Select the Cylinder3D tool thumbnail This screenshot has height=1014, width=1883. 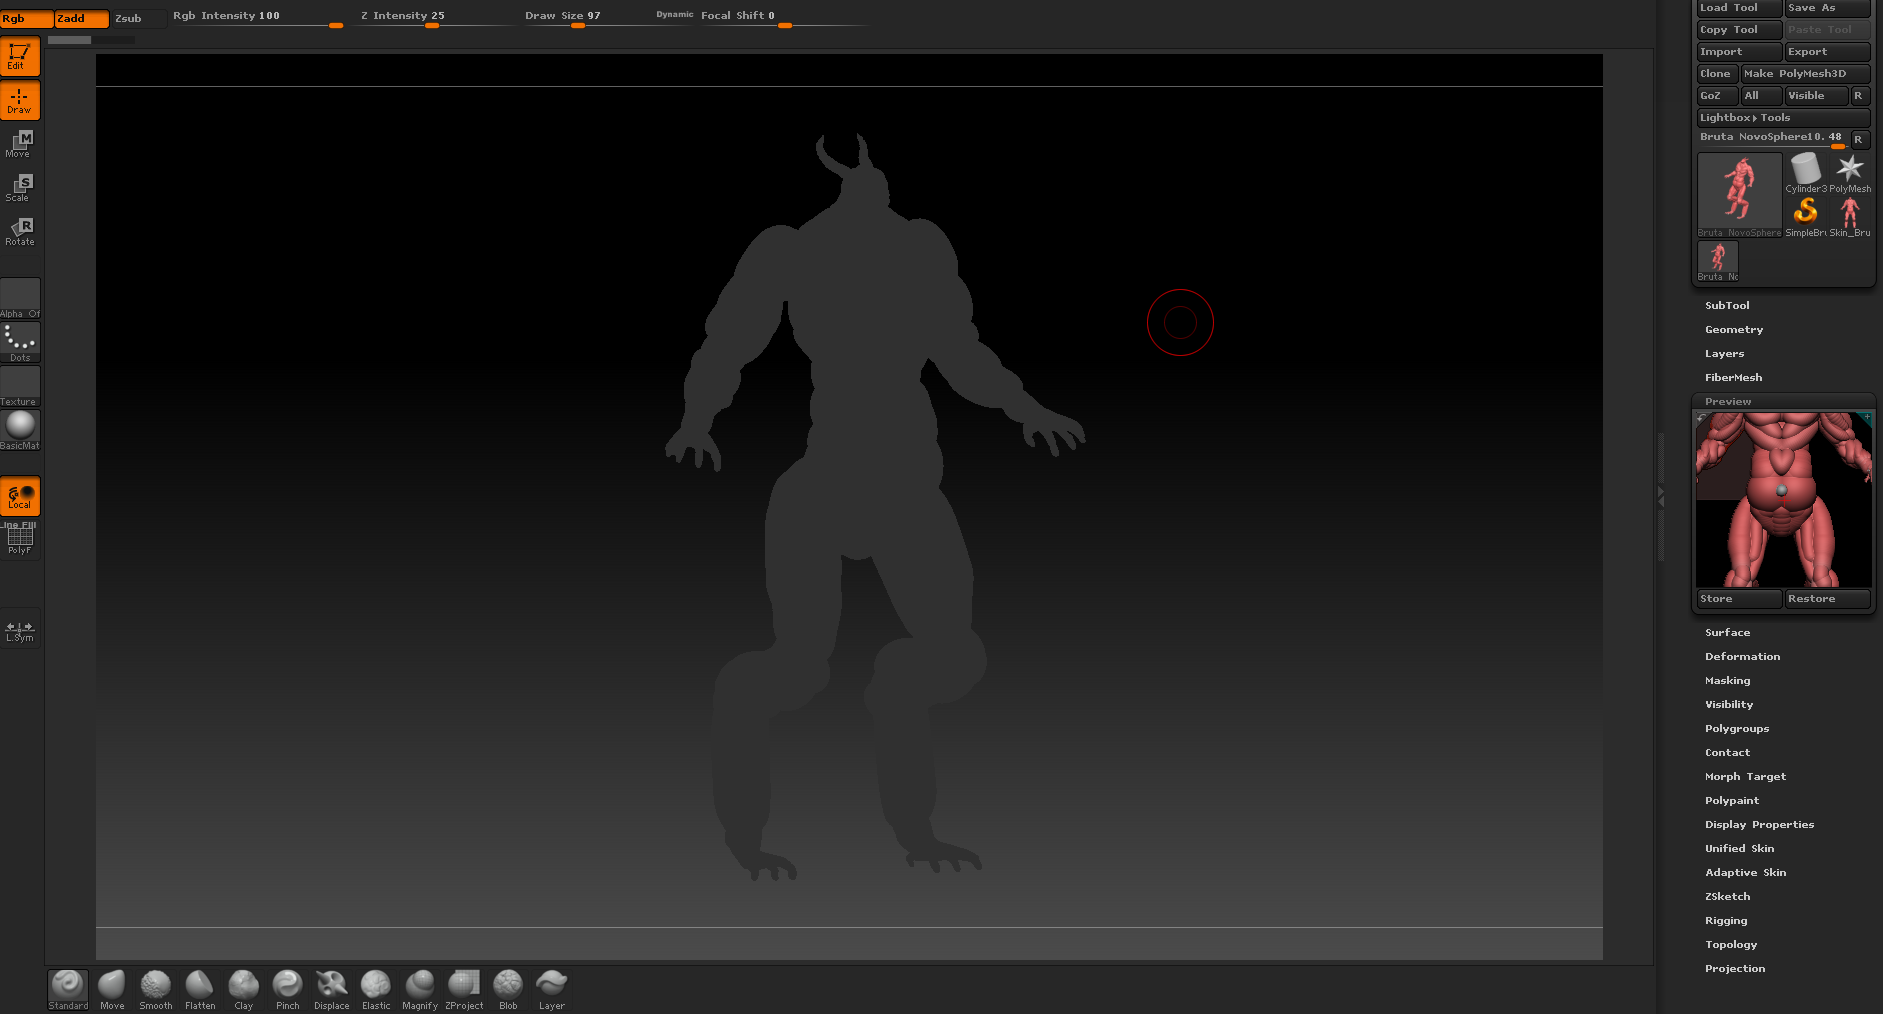(1805, 173)
